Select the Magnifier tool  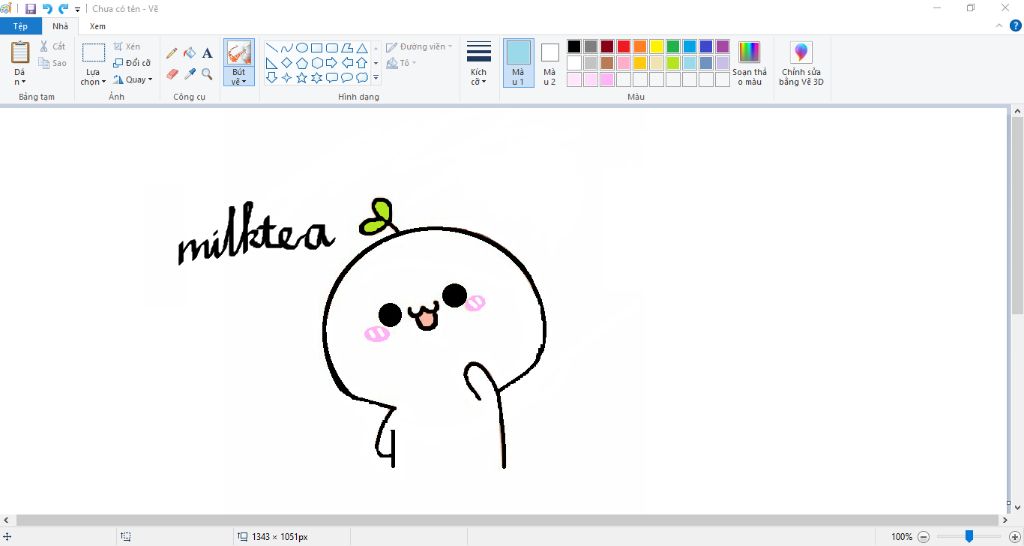coord(207,74)
